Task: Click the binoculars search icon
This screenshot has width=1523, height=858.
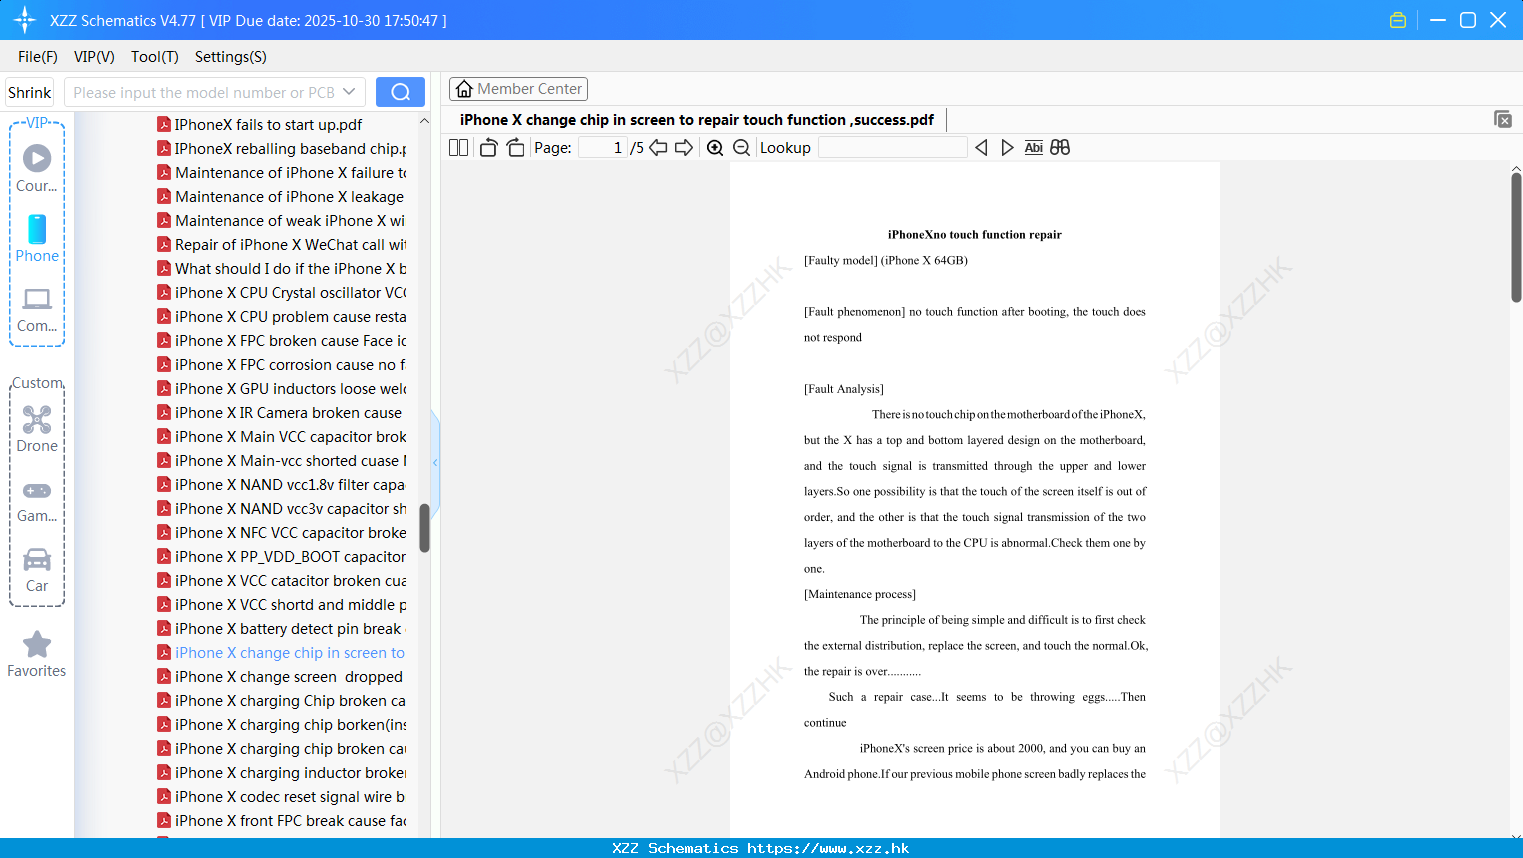Action: click(1060, 147)
